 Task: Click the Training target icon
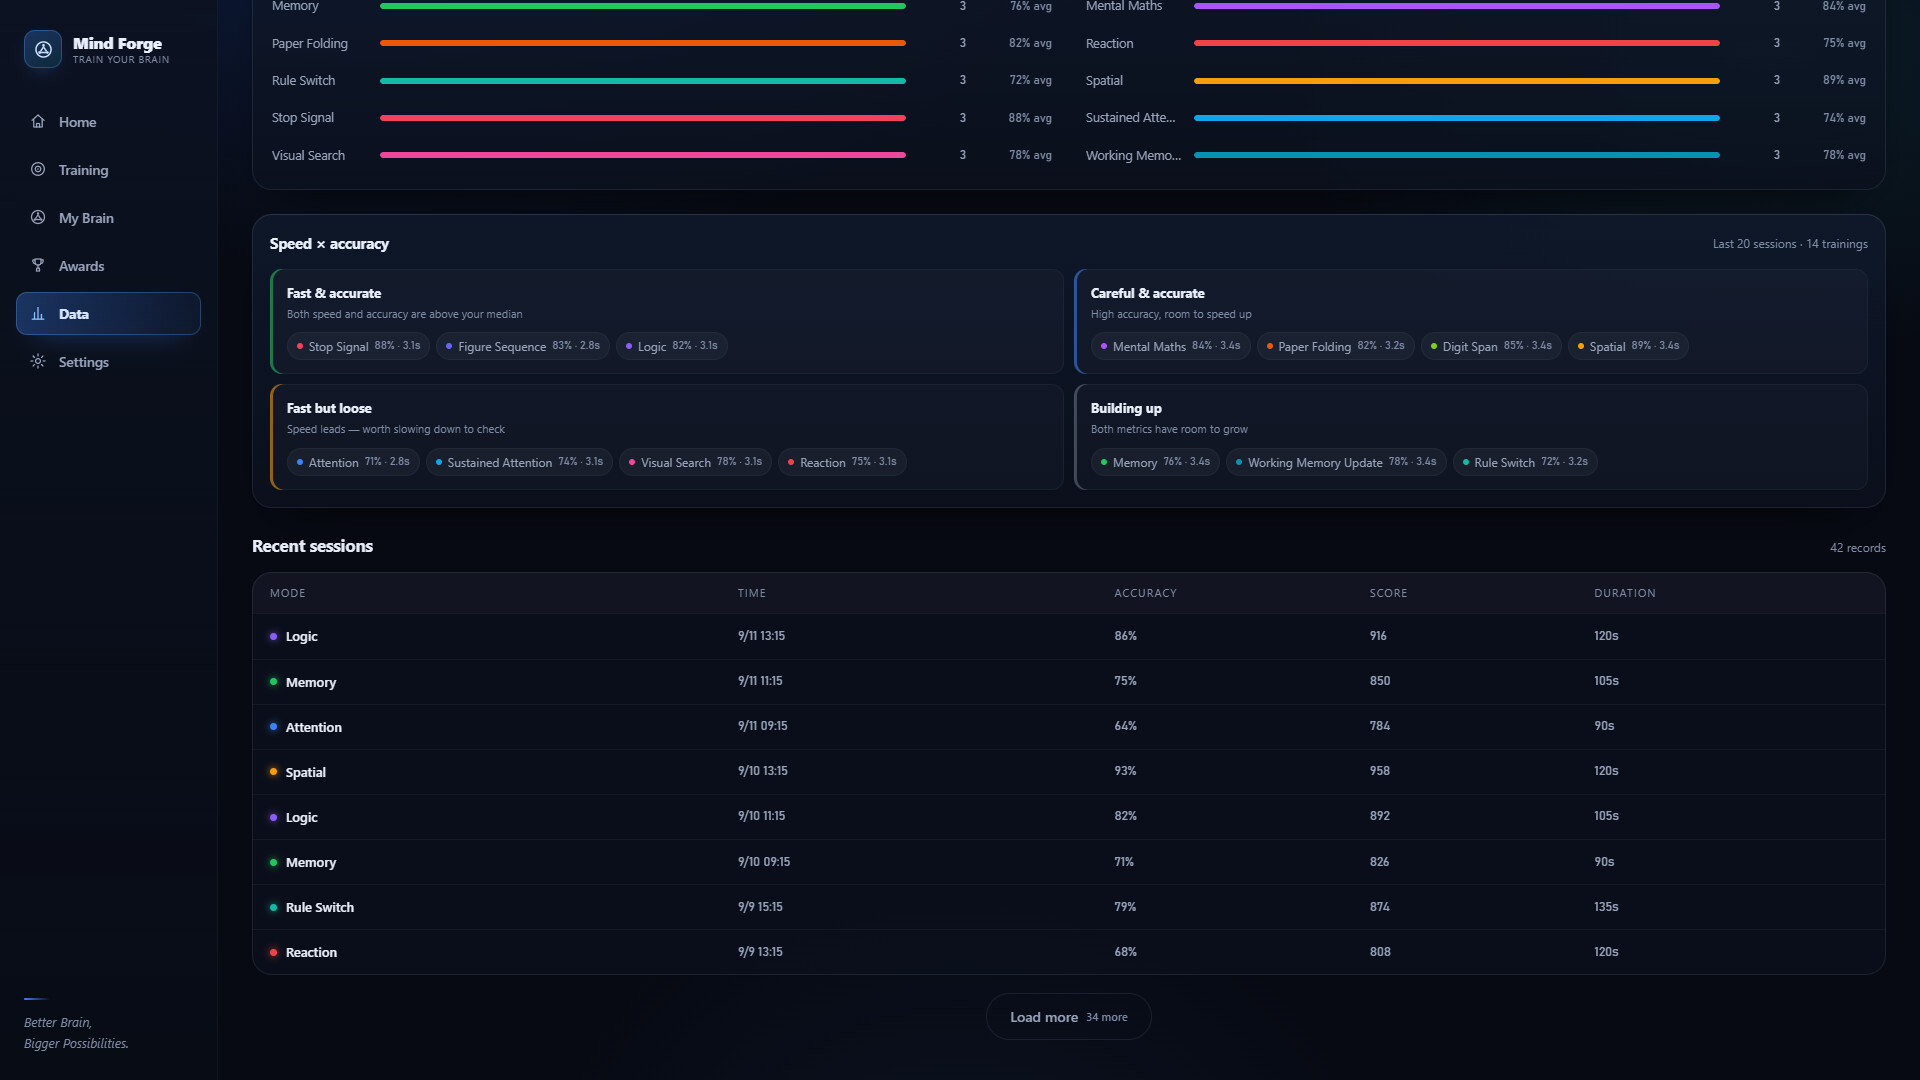click(x=38, y=169)
